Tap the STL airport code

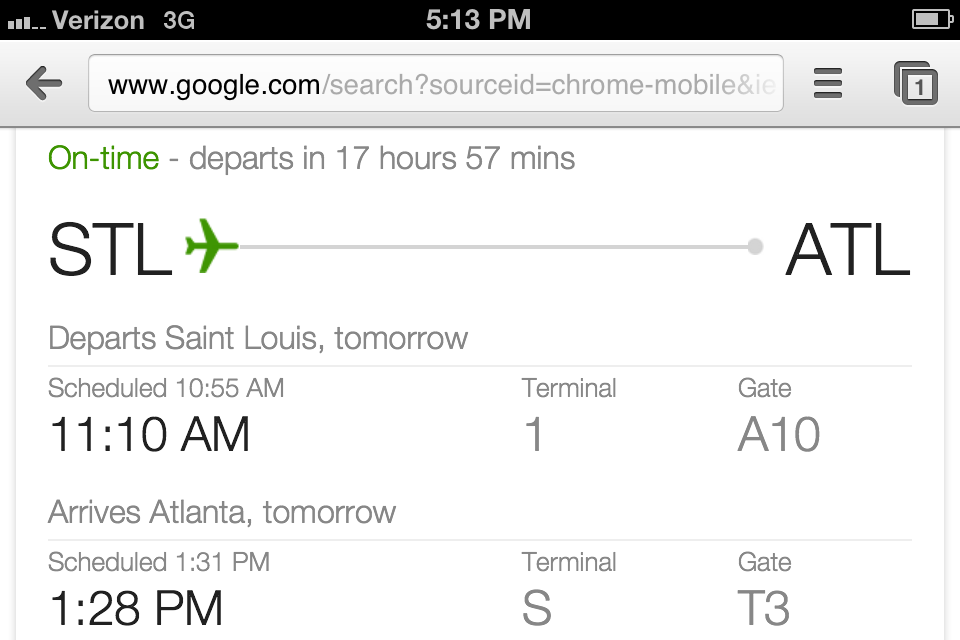click(x=111, y=250)
